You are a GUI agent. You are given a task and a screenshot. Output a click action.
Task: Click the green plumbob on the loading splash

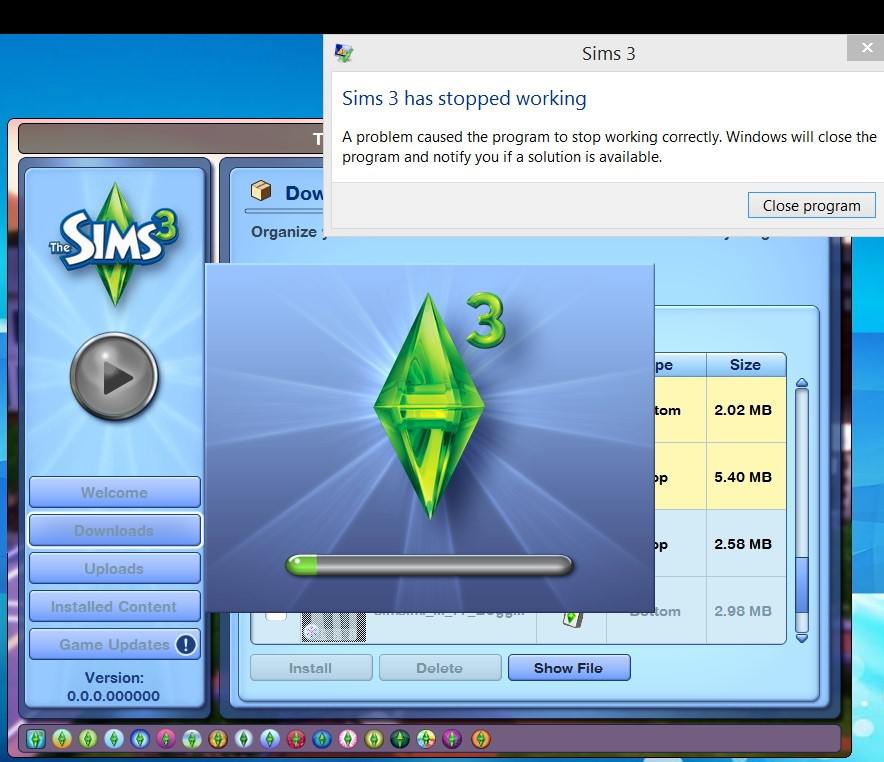430,405
